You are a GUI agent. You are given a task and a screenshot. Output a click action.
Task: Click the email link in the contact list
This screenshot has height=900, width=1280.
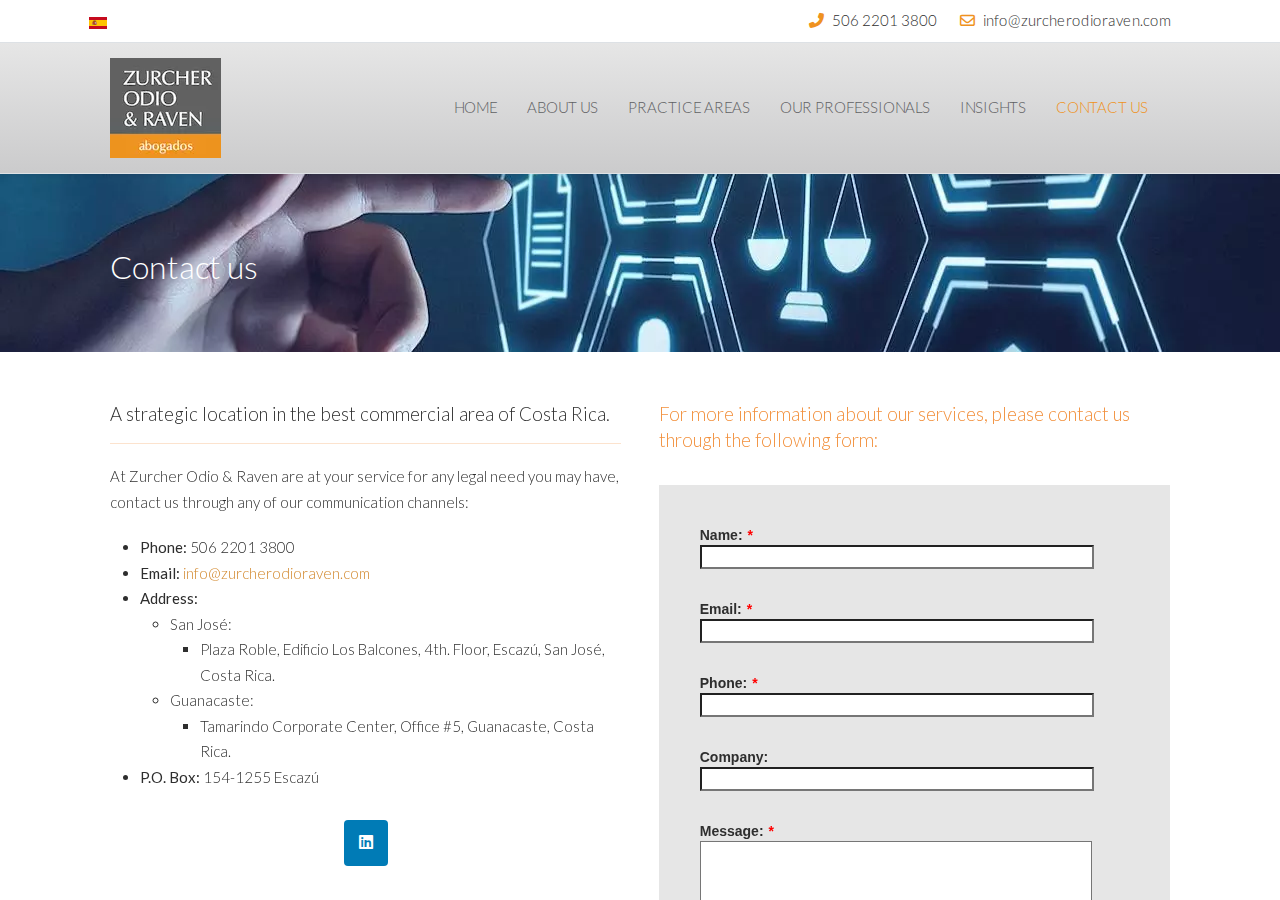point(276,573)
